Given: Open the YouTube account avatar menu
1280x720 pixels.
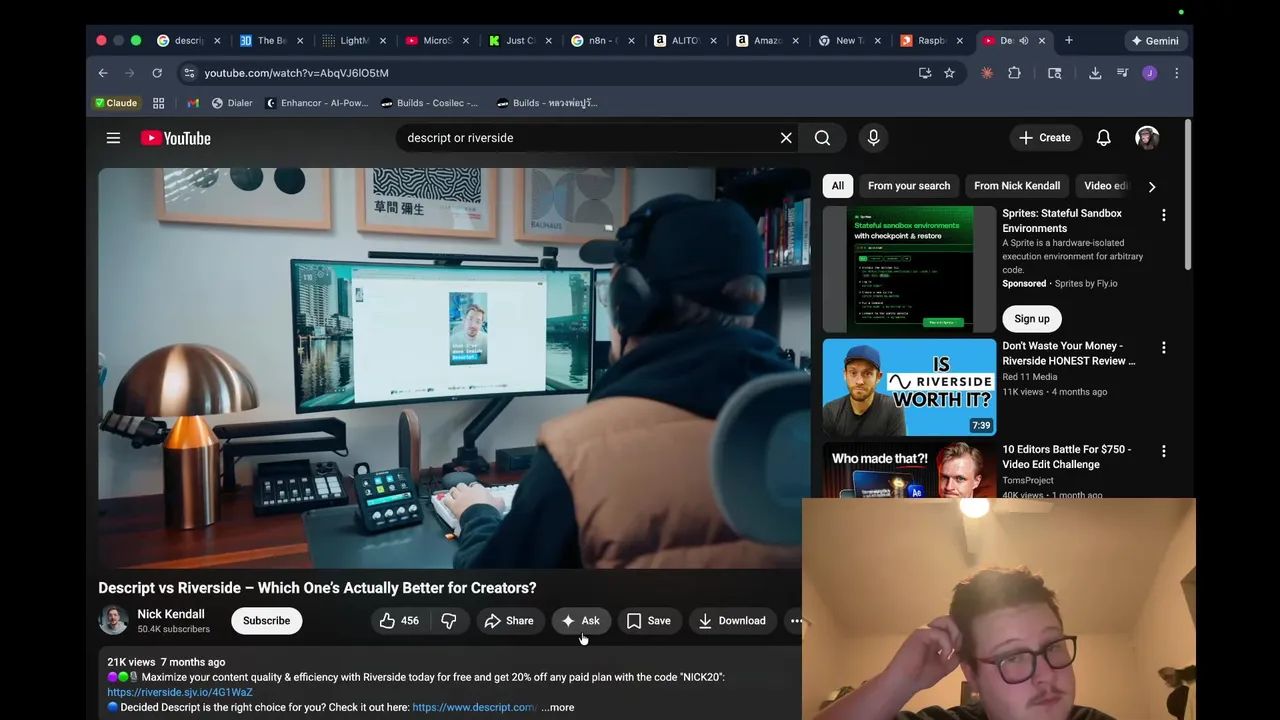Looking at the screenshot, I should [1147, 138].
